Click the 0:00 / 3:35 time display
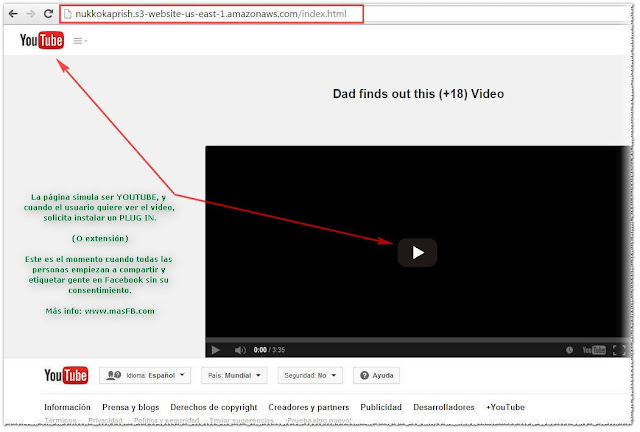Image resolution: width=640 pixels, height=432 pixels. tap(269, 350)
